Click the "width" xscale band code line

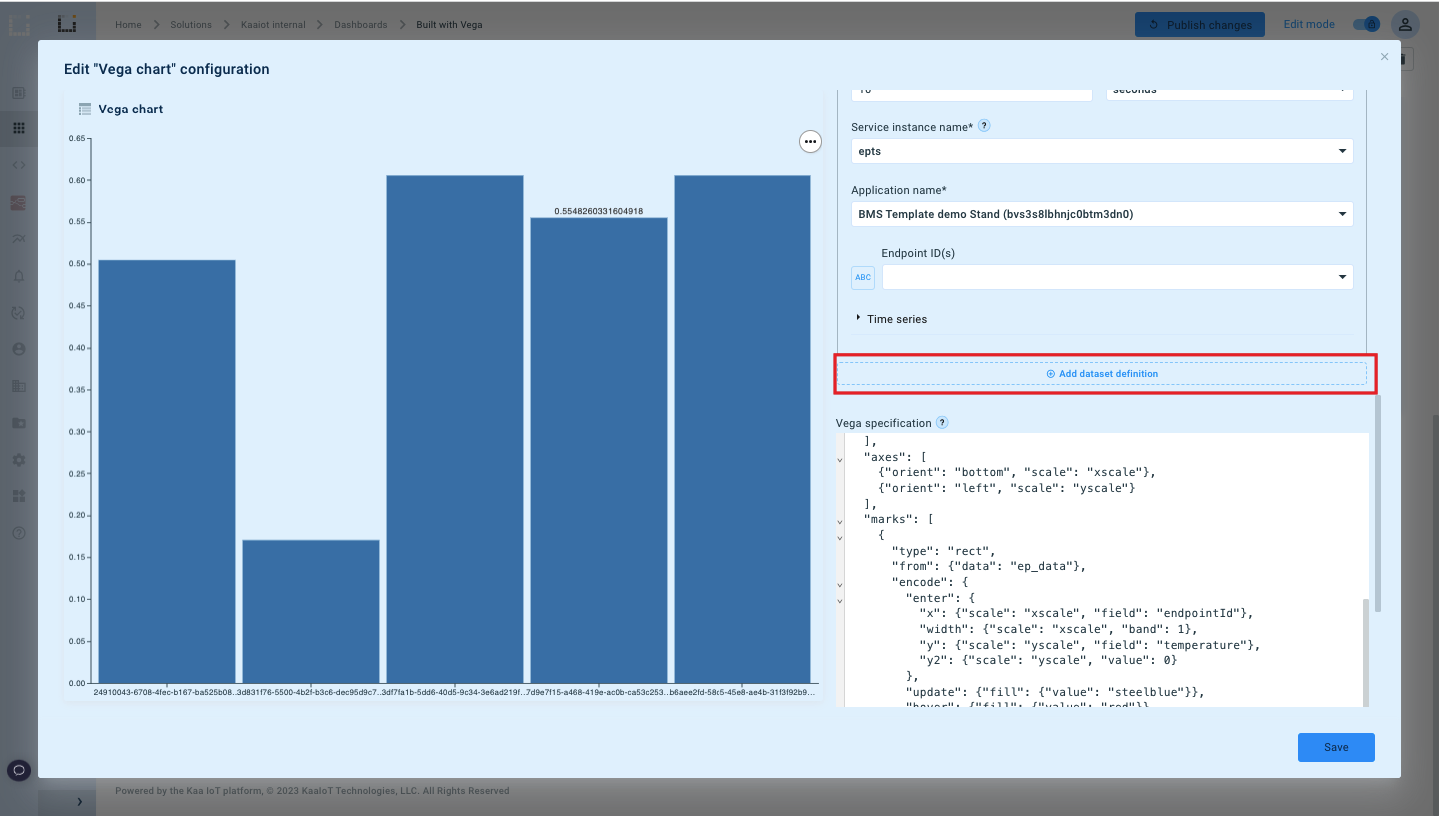pyautogui.click(x=1058, y=629)
